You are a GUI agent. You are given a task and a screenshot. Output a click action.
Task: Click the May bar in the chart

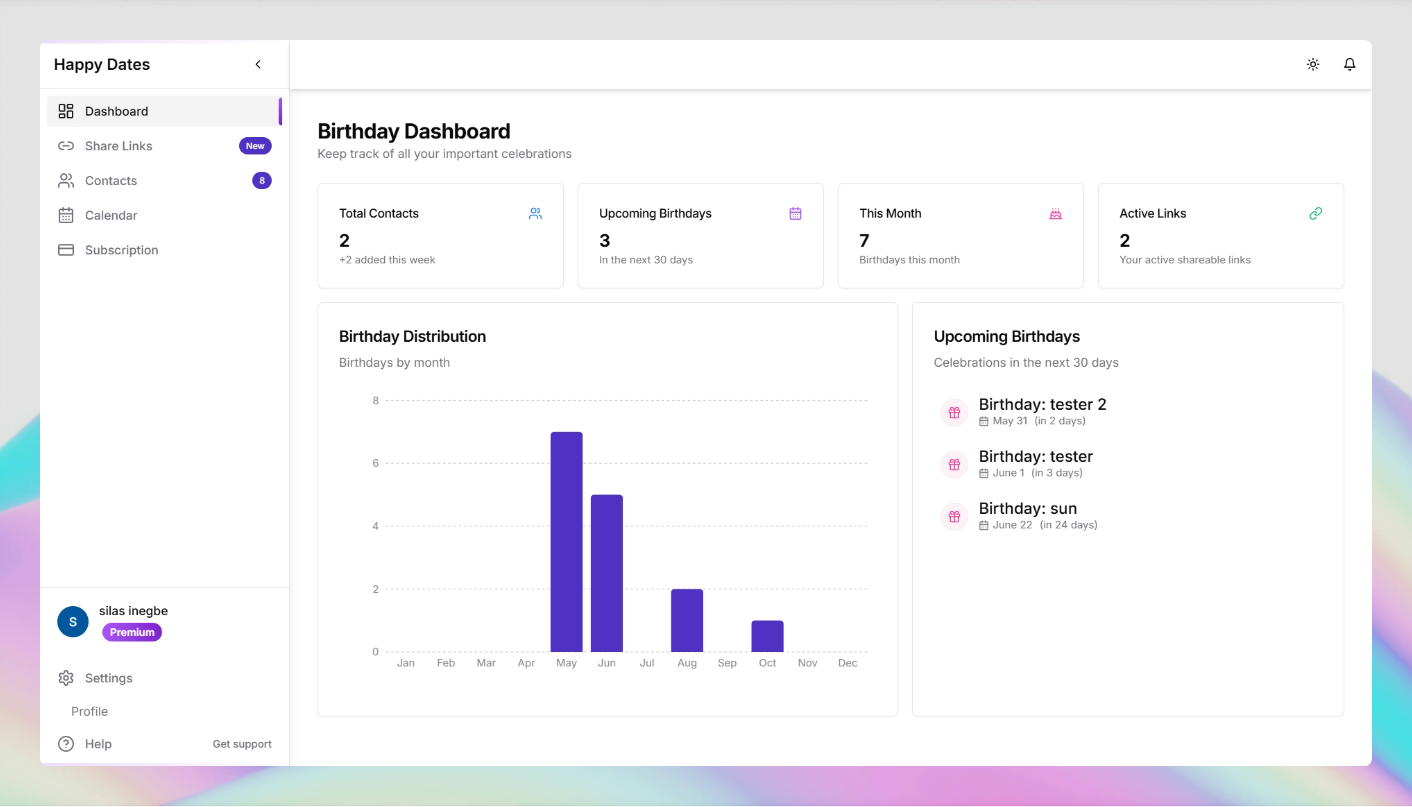pos(566,542)
